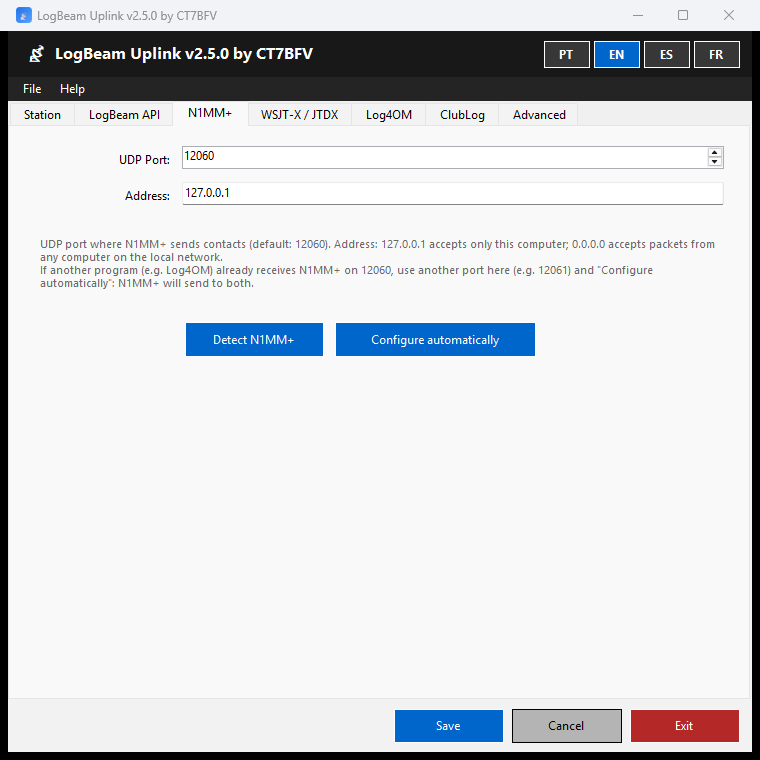
Task: Open the Advanced tab
Action: 539,115
